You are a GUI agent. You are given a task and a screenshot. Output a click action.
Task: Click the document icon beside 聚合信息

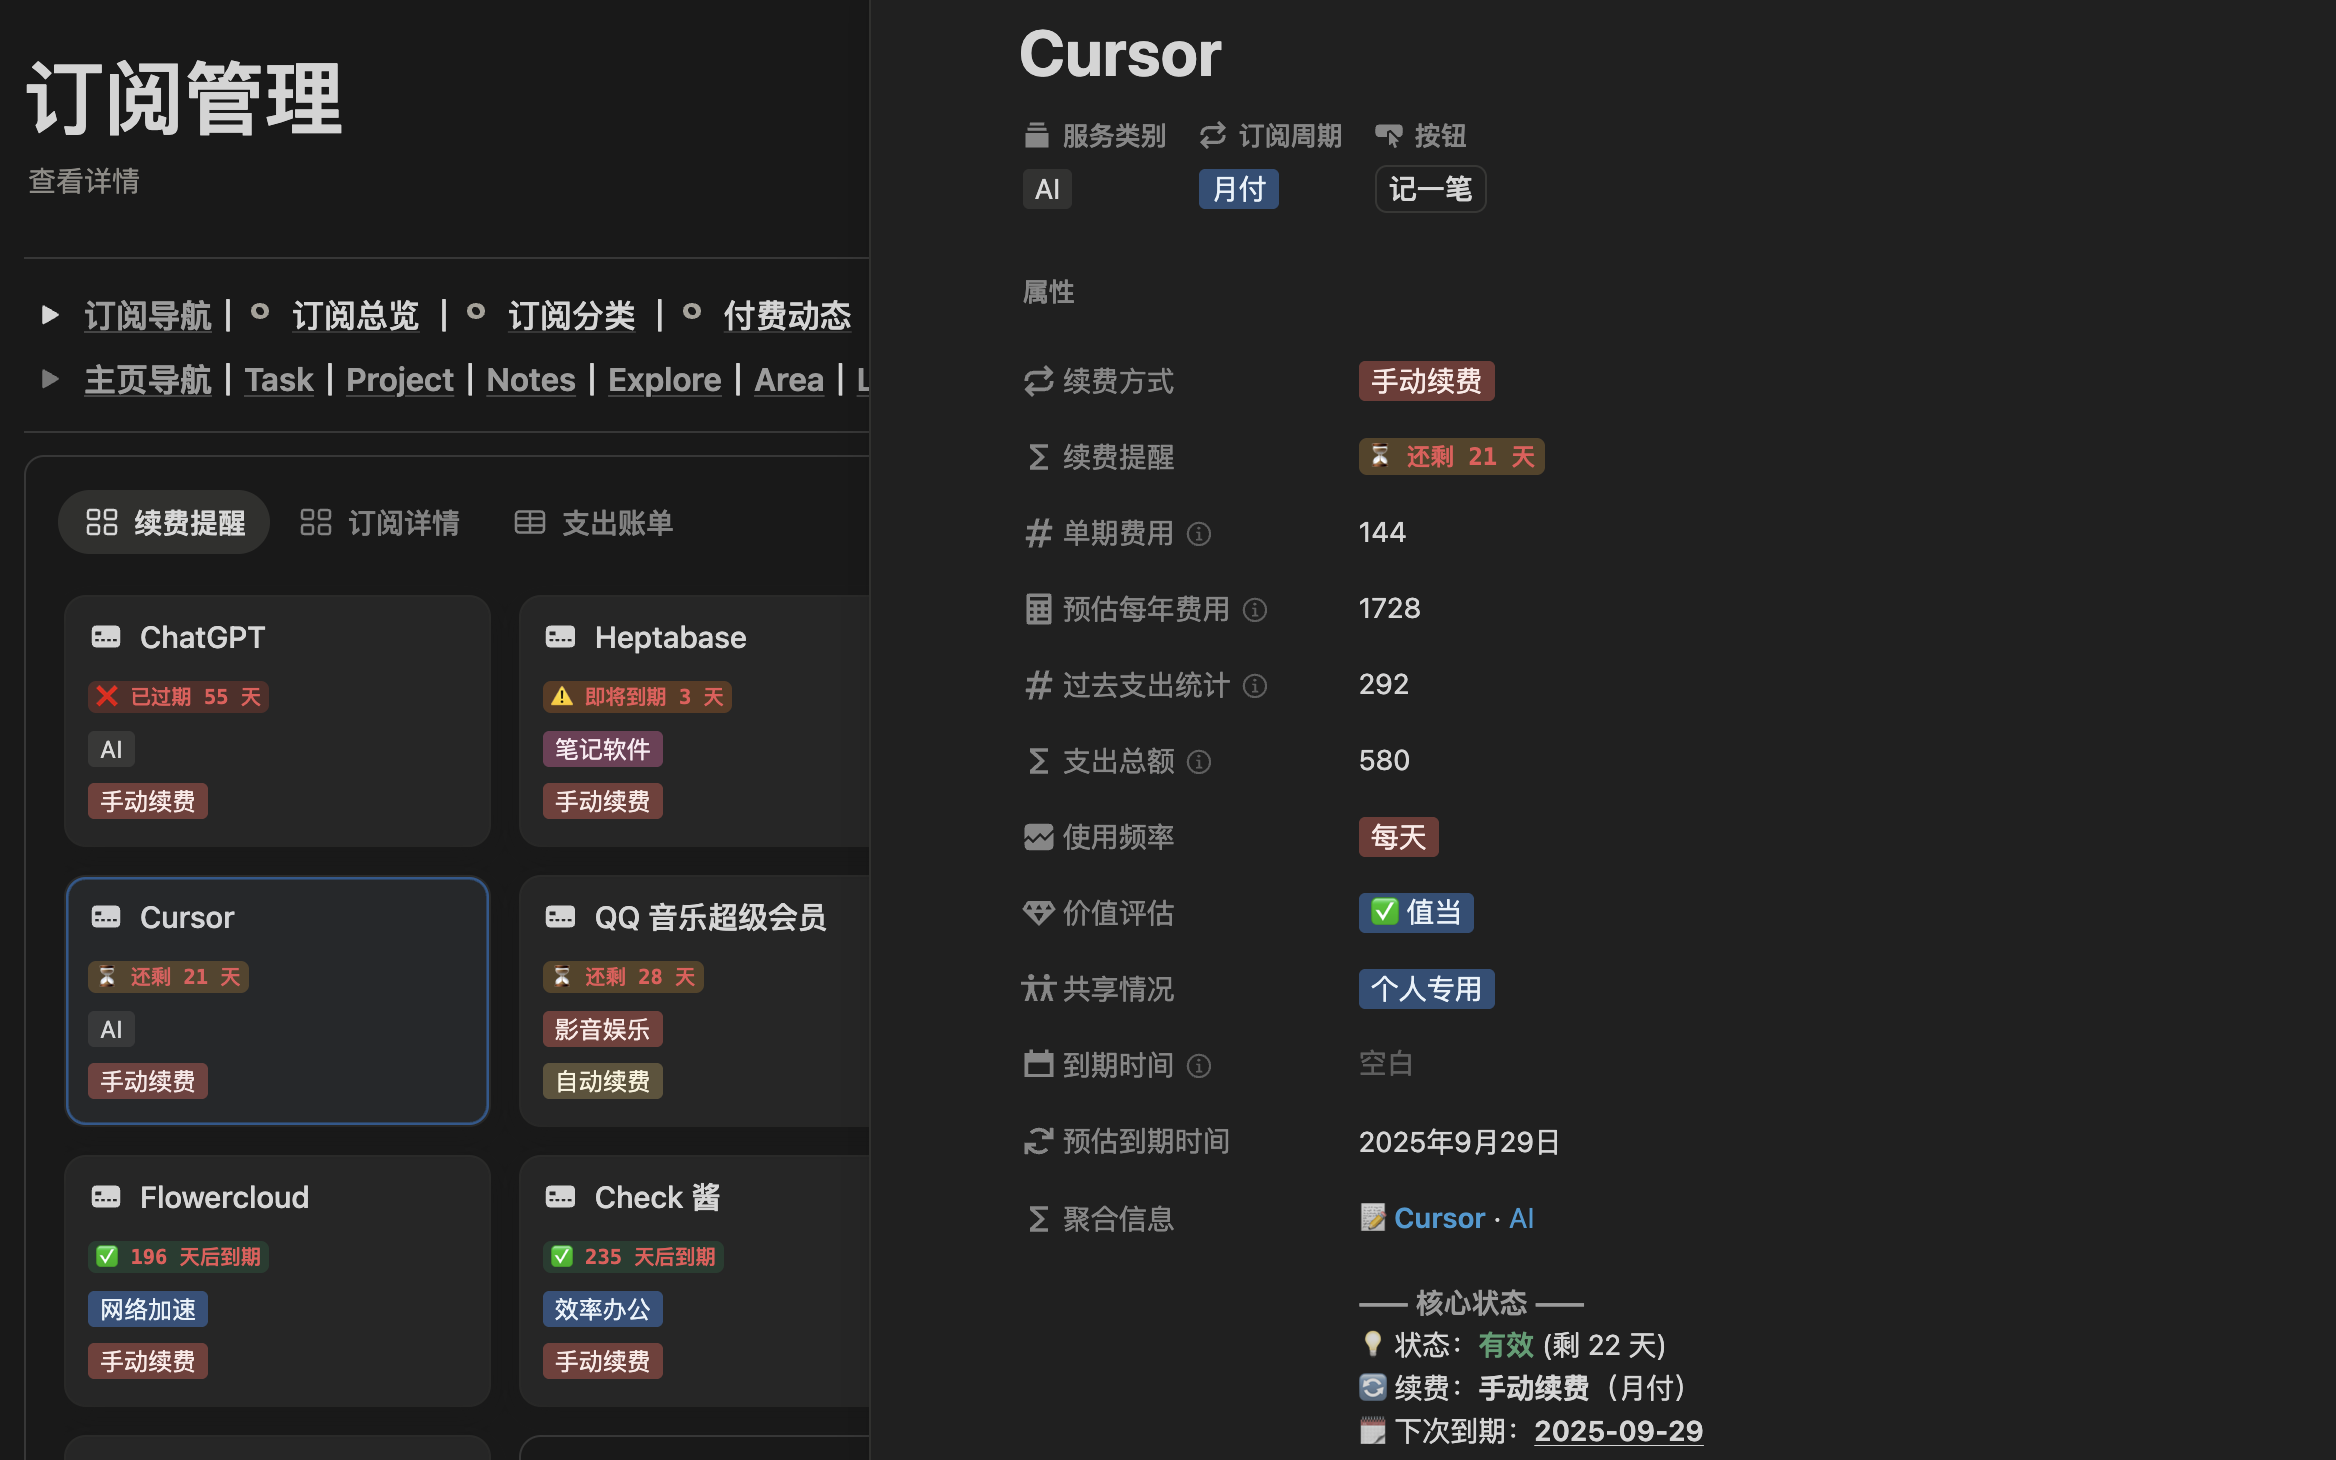(1373, 1218)
